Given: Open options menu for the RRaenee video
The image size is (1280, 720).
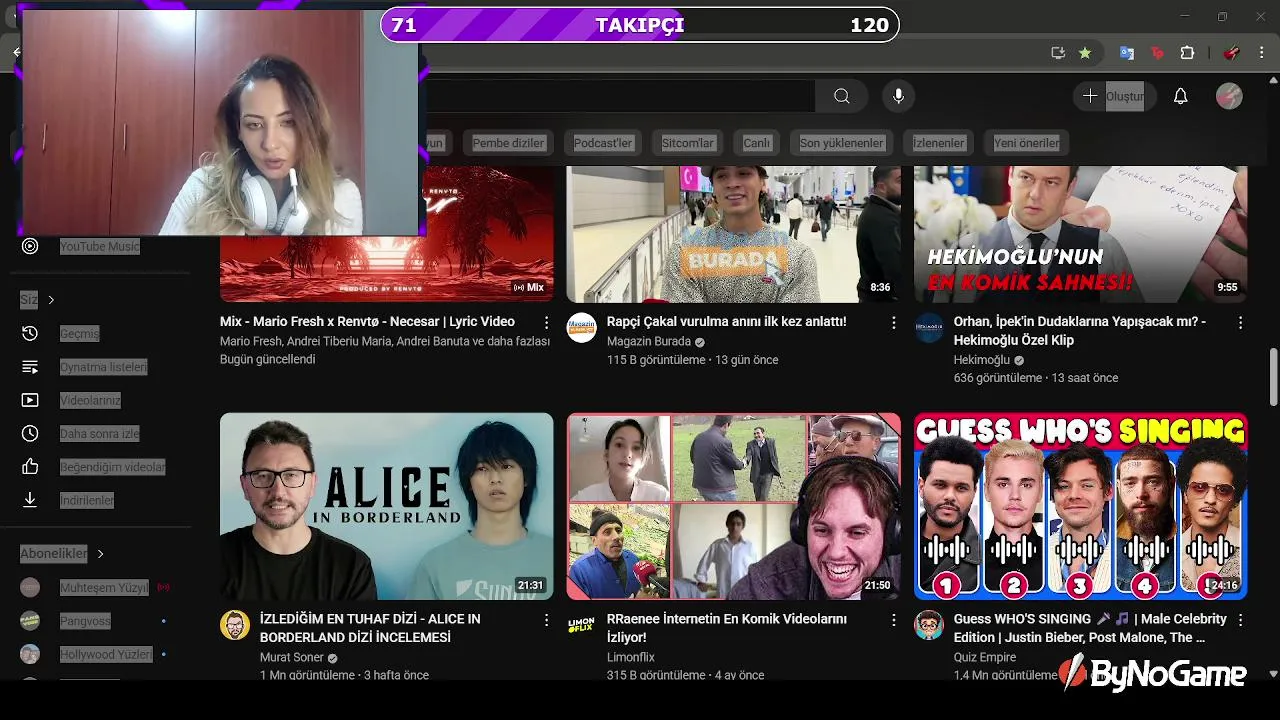Looking at the screenshot, I should pos(893,620).
